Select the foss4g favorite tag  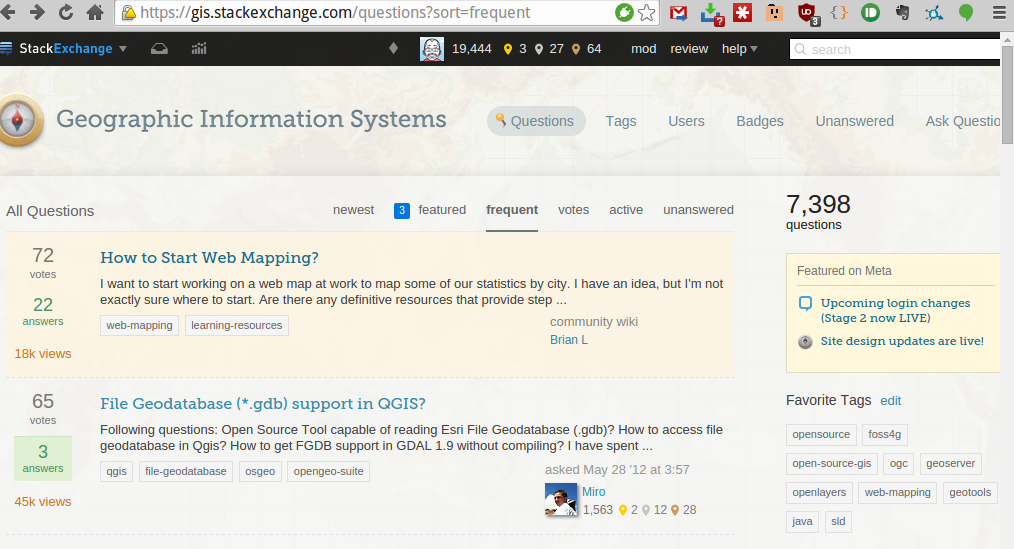[x=885, y=435]
